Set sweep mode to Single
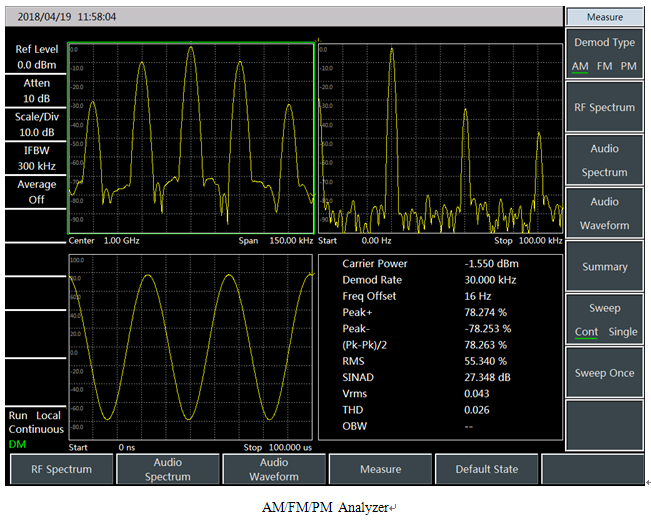Image resolution: width=651 pixels, height=521 pixels. pyautogui.click(x=622, y=332)
